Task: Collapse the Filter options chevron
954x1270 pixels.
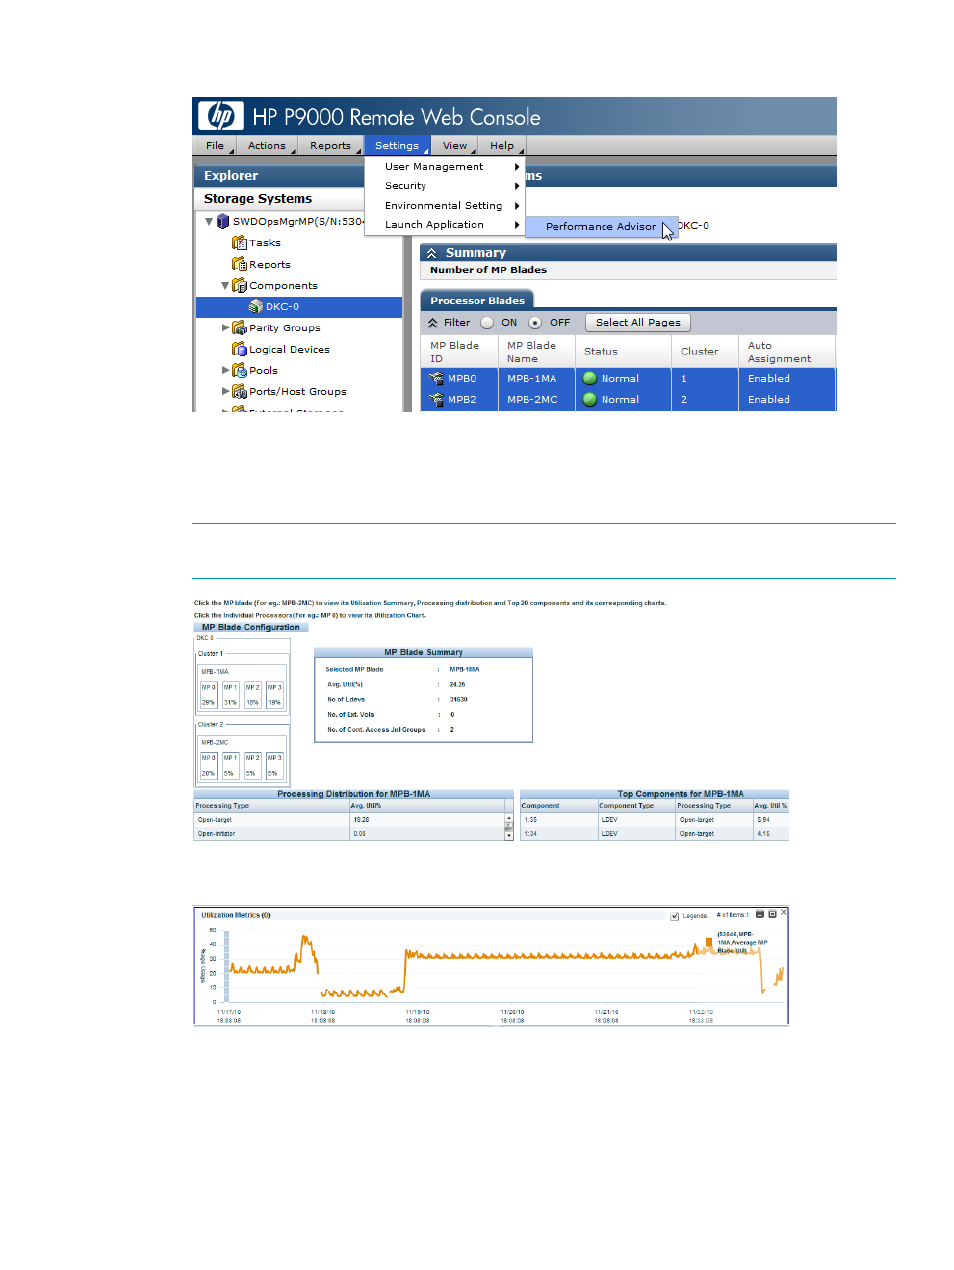Action: click(433, 323)
